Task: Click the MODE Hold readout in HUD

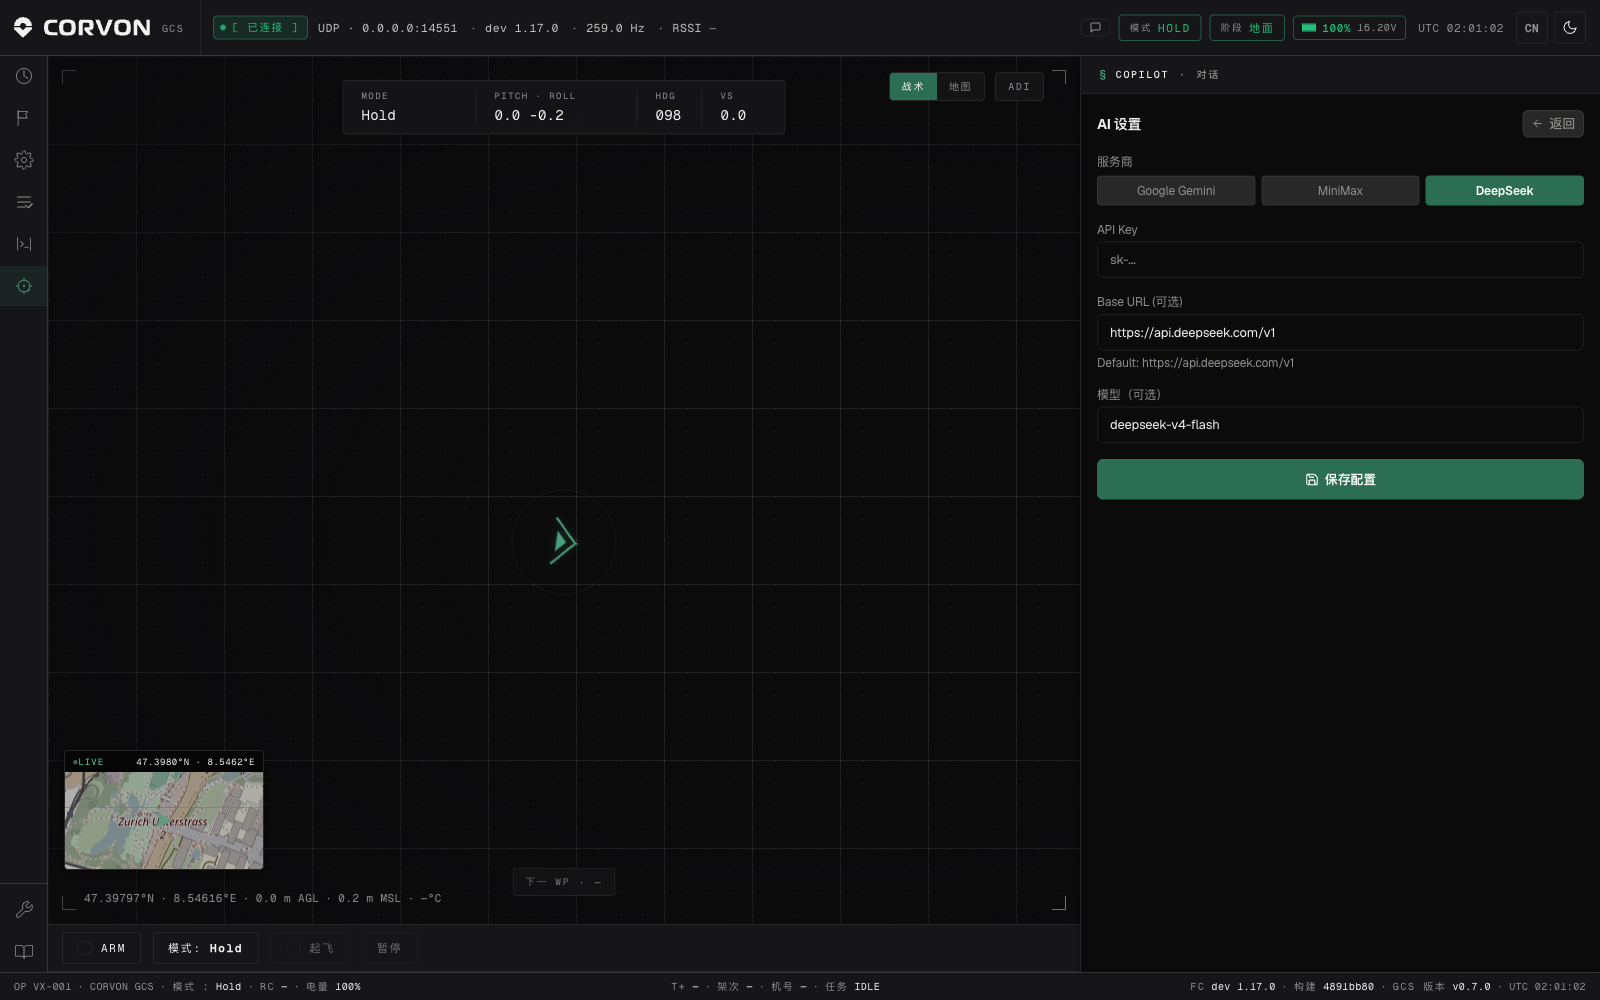Action: point(378,107)
